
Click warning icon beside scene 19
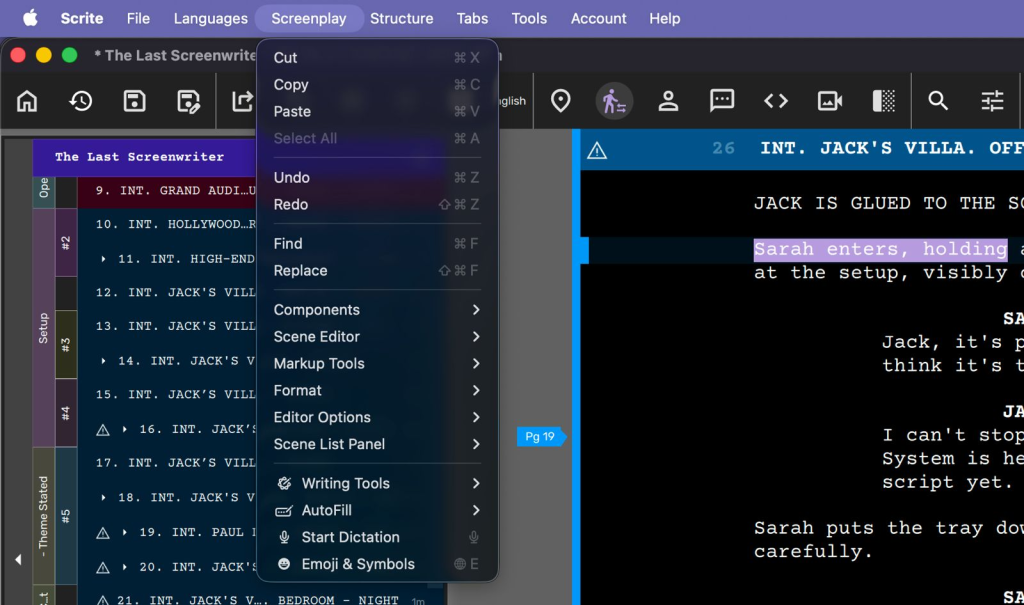point(103,533)
